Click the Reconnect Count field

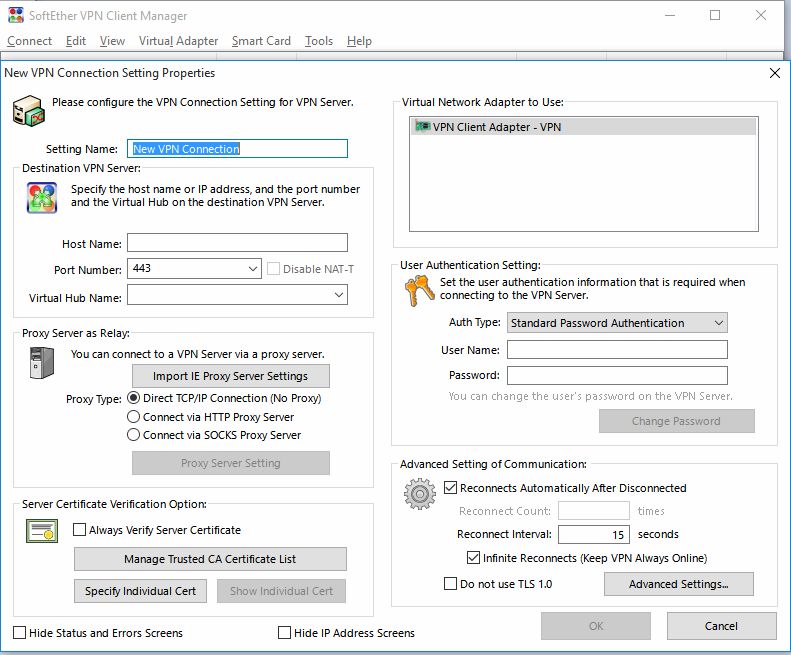pyautogui.click(x=594, y=511)
